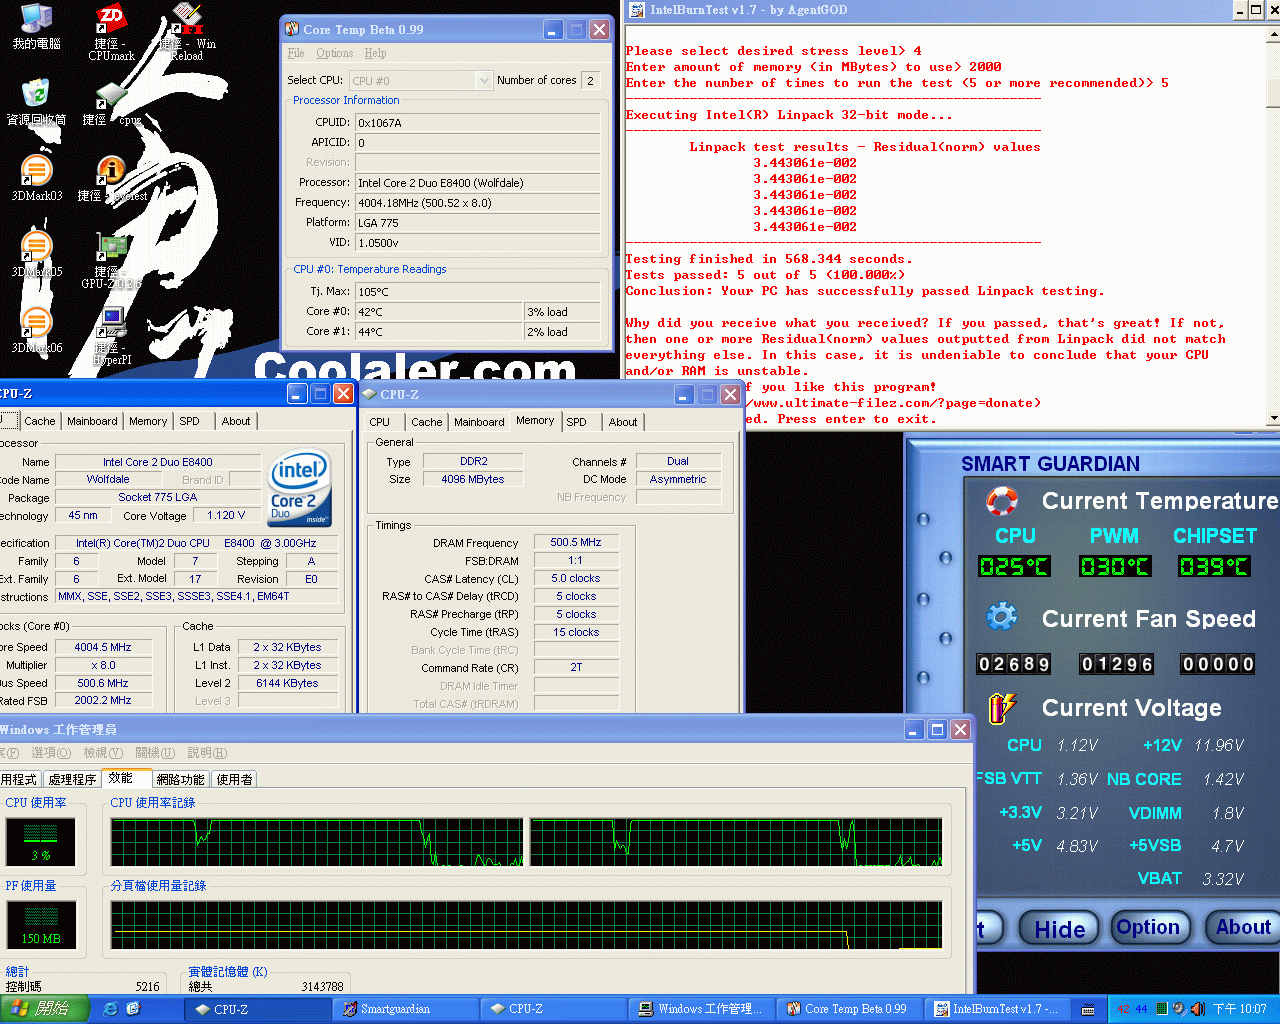1280x1024 pixels.
Task: Select the 捷徑 - HyperPI desktop shortcut
Action: pos(111,336)
